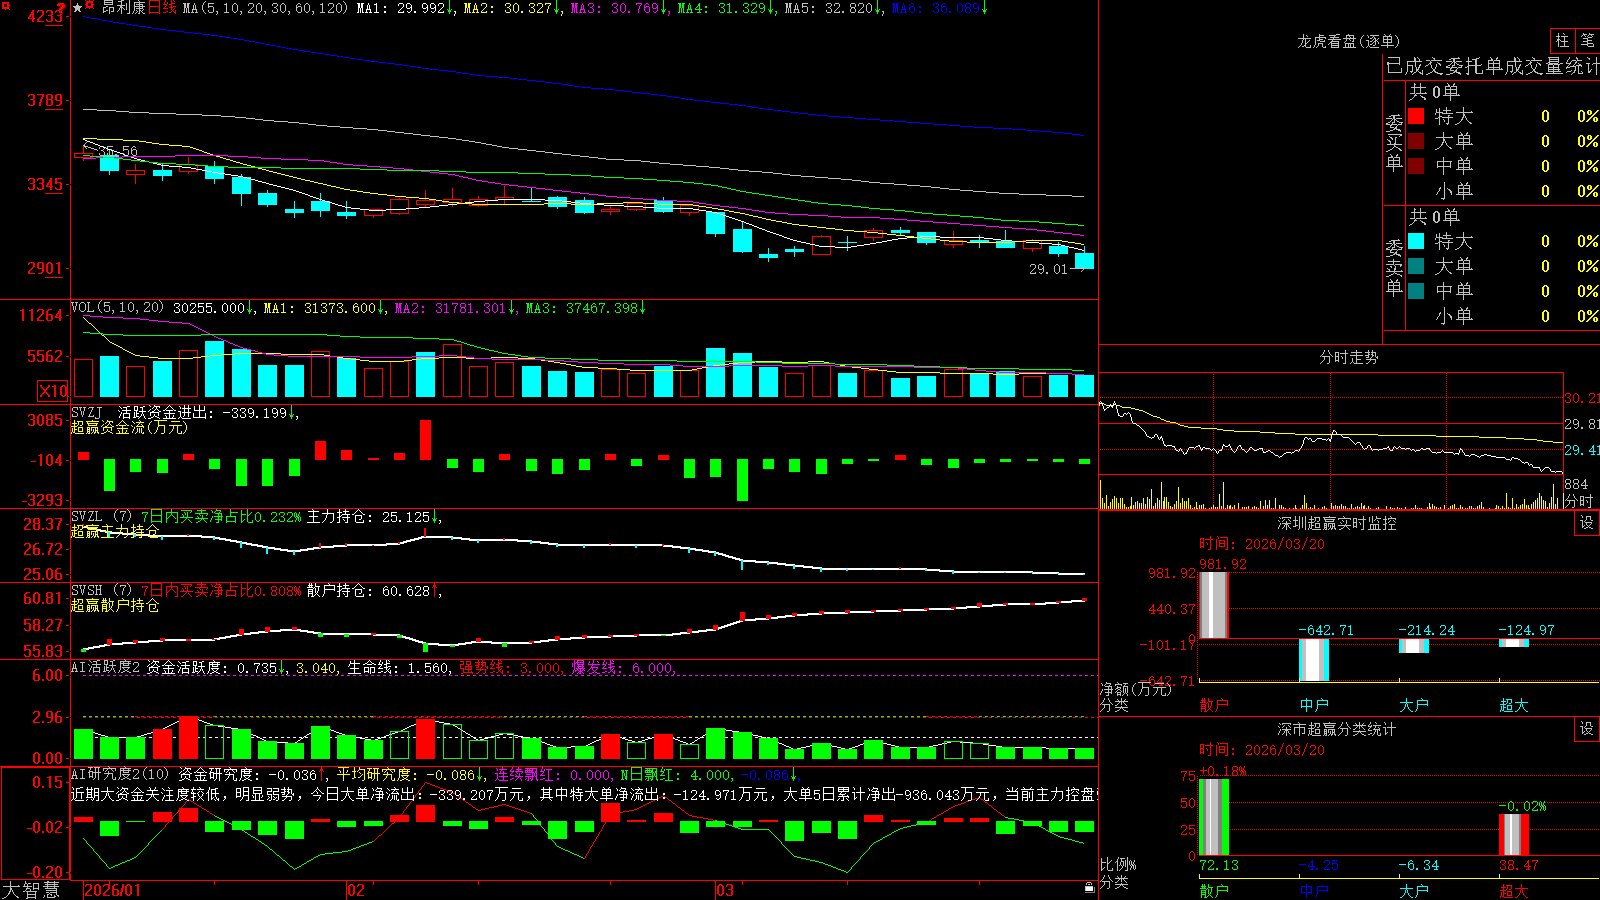Click the MA(5,10,20,30,60,120) indicator parameters
The width and height of the screenshot is (1600, 900).
click(x=265, y=8)
